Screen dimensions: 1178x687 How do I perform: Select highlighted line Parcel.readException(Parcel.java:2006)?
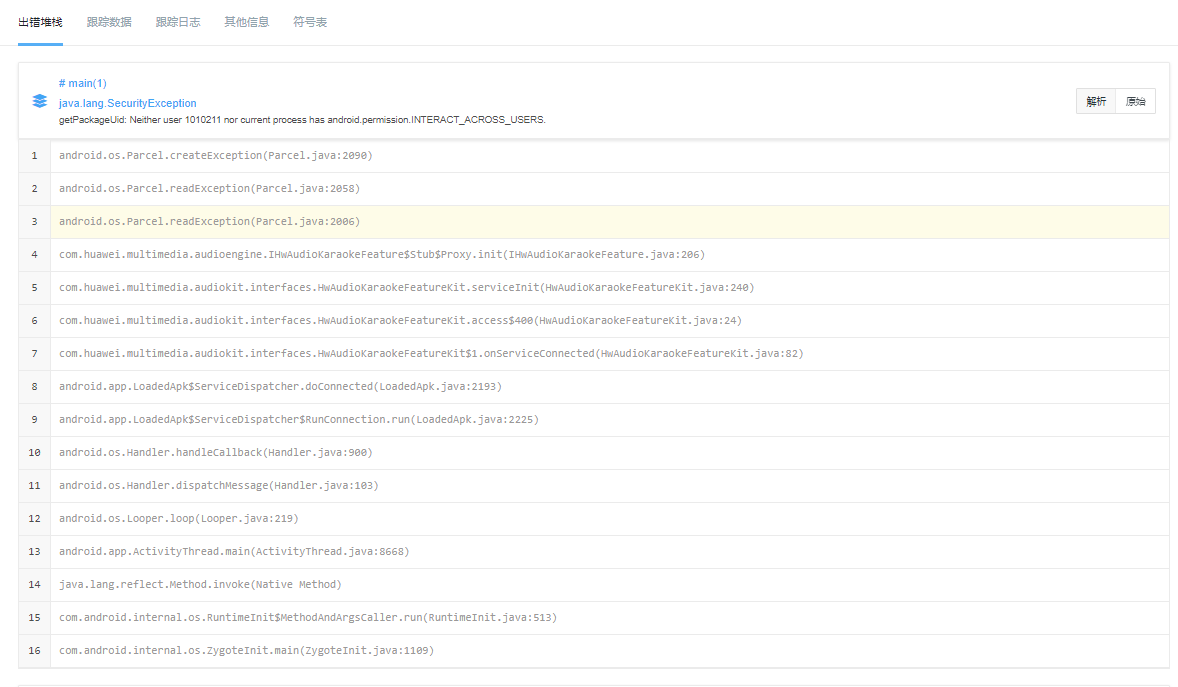tap(609, 222)
